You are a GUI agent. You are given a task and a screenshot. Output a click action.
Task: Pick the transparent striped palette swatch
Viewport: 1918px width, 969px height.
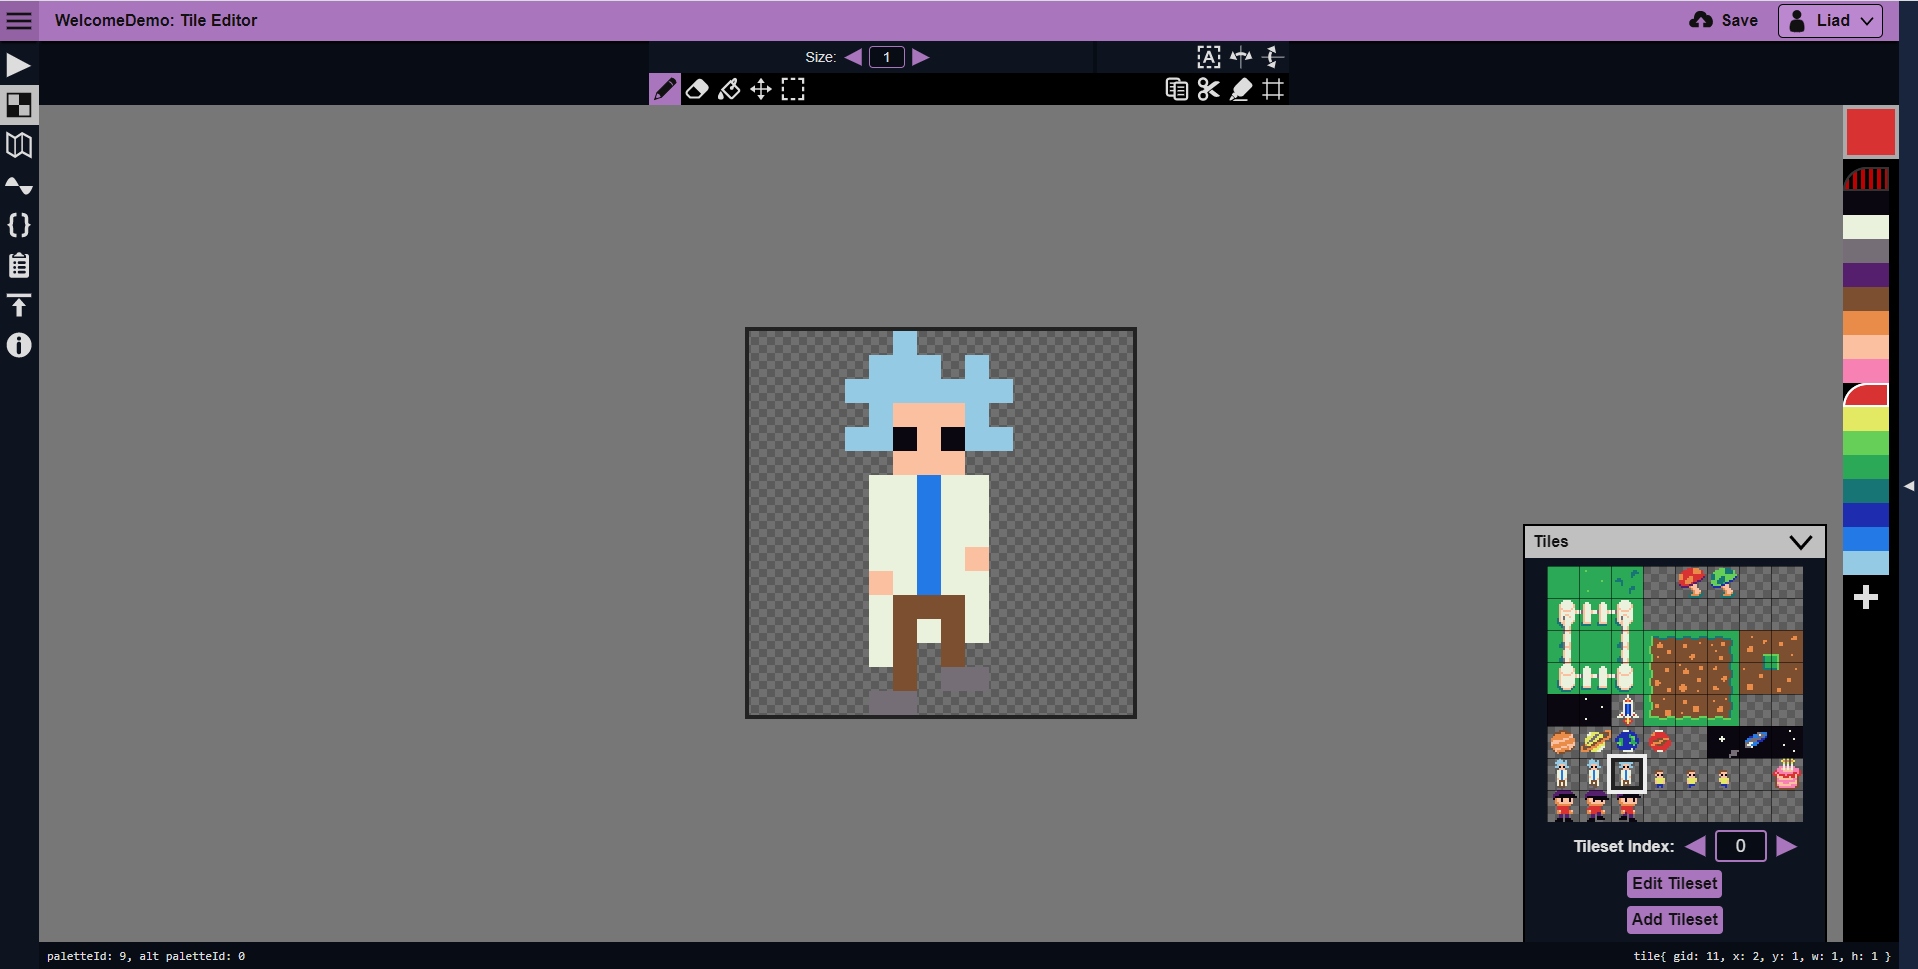click(1866, 179)
